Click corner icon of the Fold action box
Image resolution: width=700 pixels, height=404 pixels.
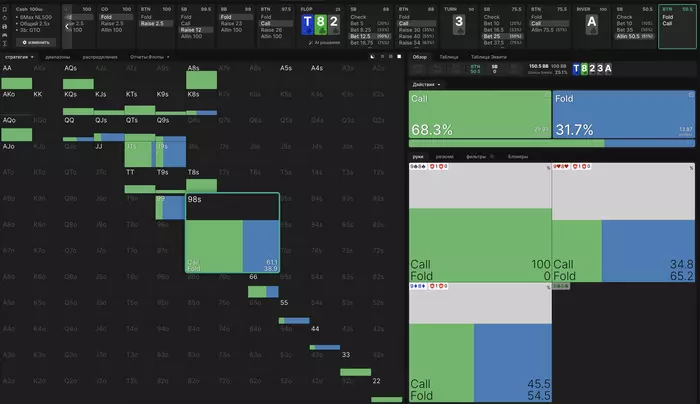point(691,95)
